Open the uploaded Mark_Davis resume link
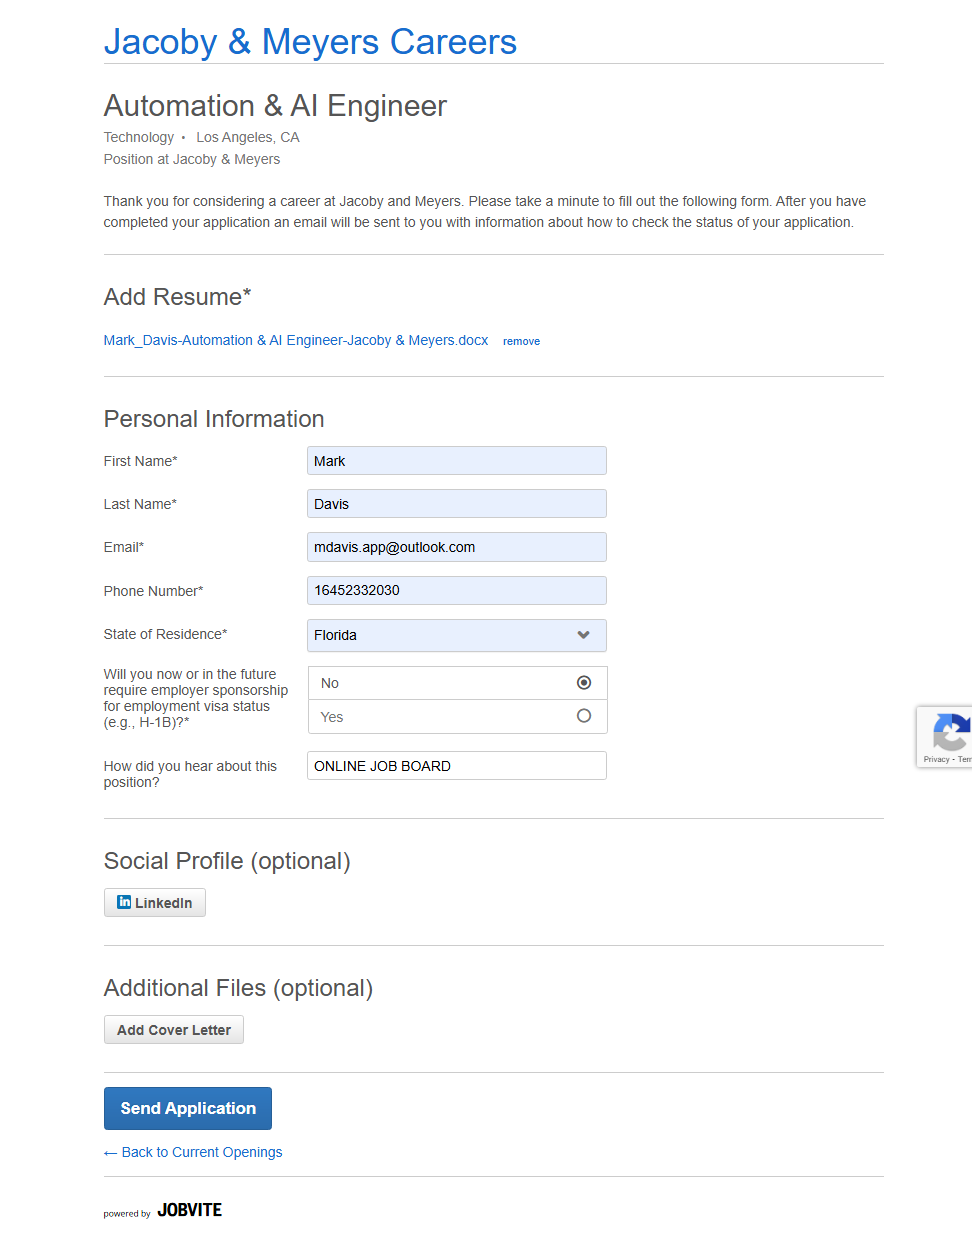The image size is (972, 1250). 296,340
